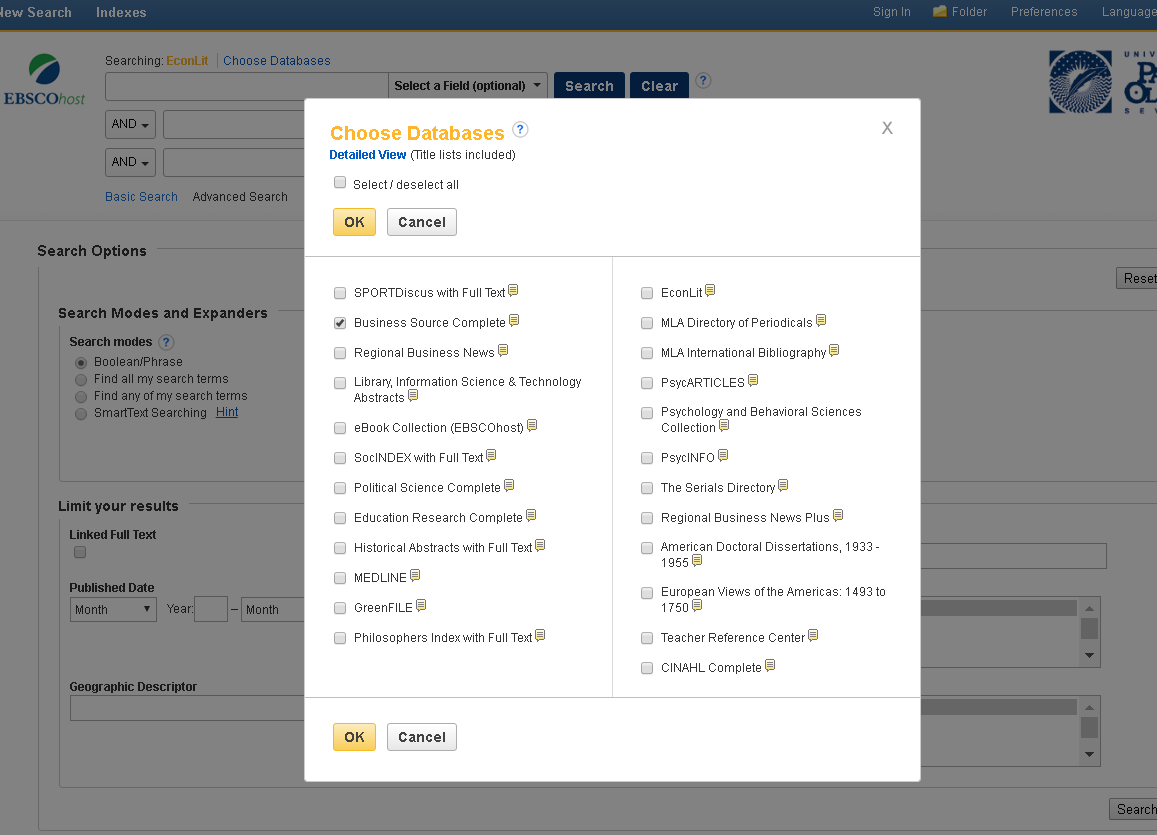1157x835 pixels.
Task: Click the Geographic Descriptor input field
Action: click(x=187, y=708)
